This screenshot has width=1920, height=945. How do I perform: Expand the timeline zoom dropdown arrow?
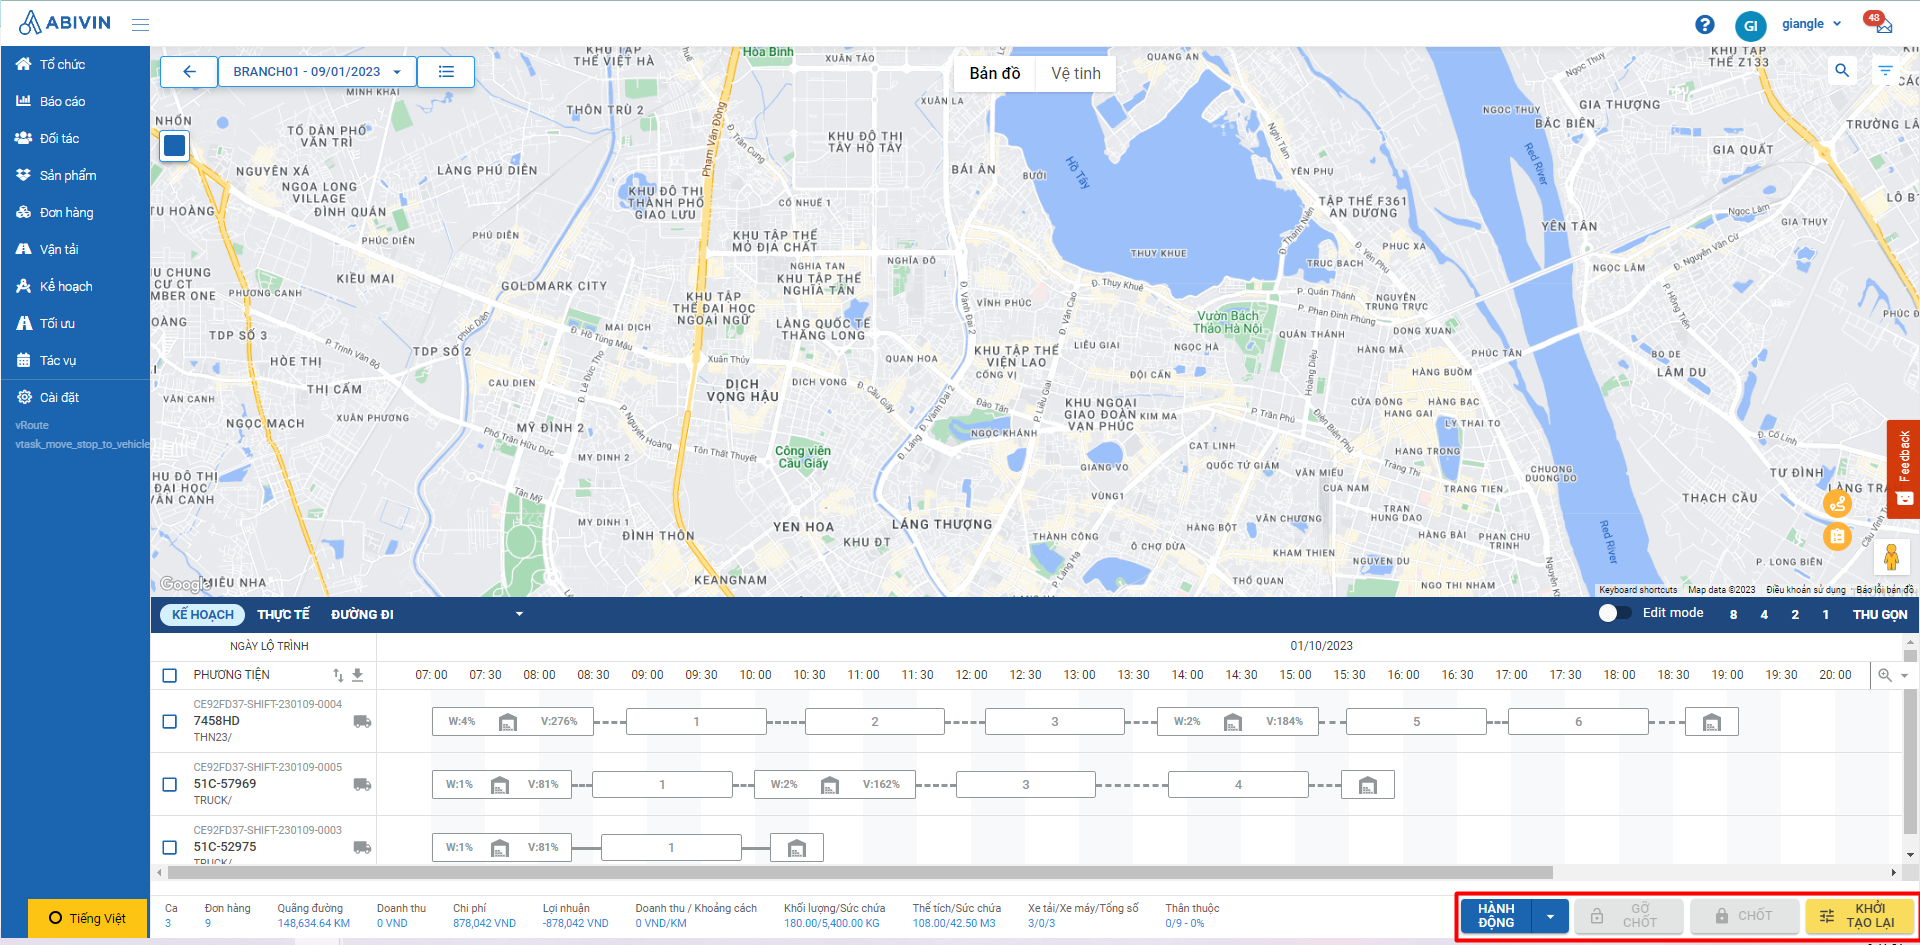pos(1904,675)
